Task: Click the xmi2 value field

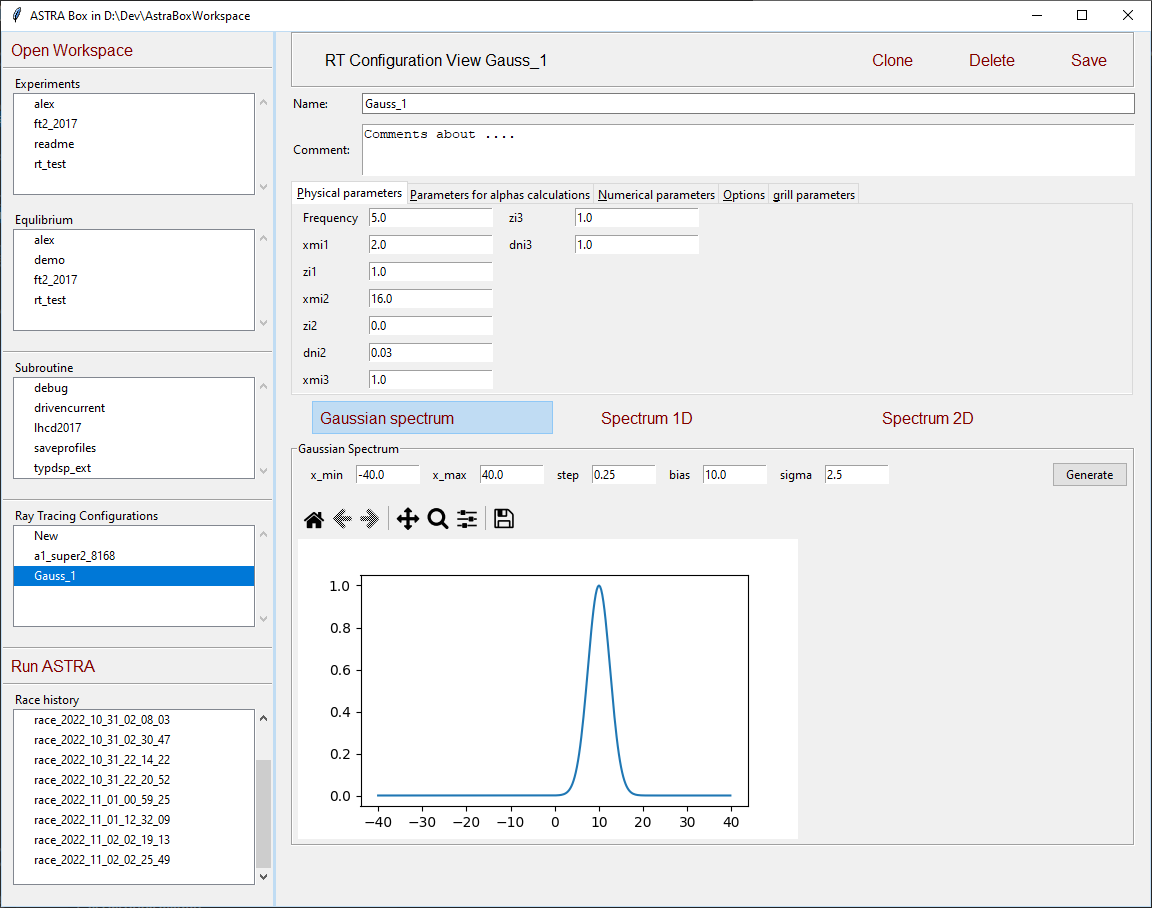Action: (431, 299)
